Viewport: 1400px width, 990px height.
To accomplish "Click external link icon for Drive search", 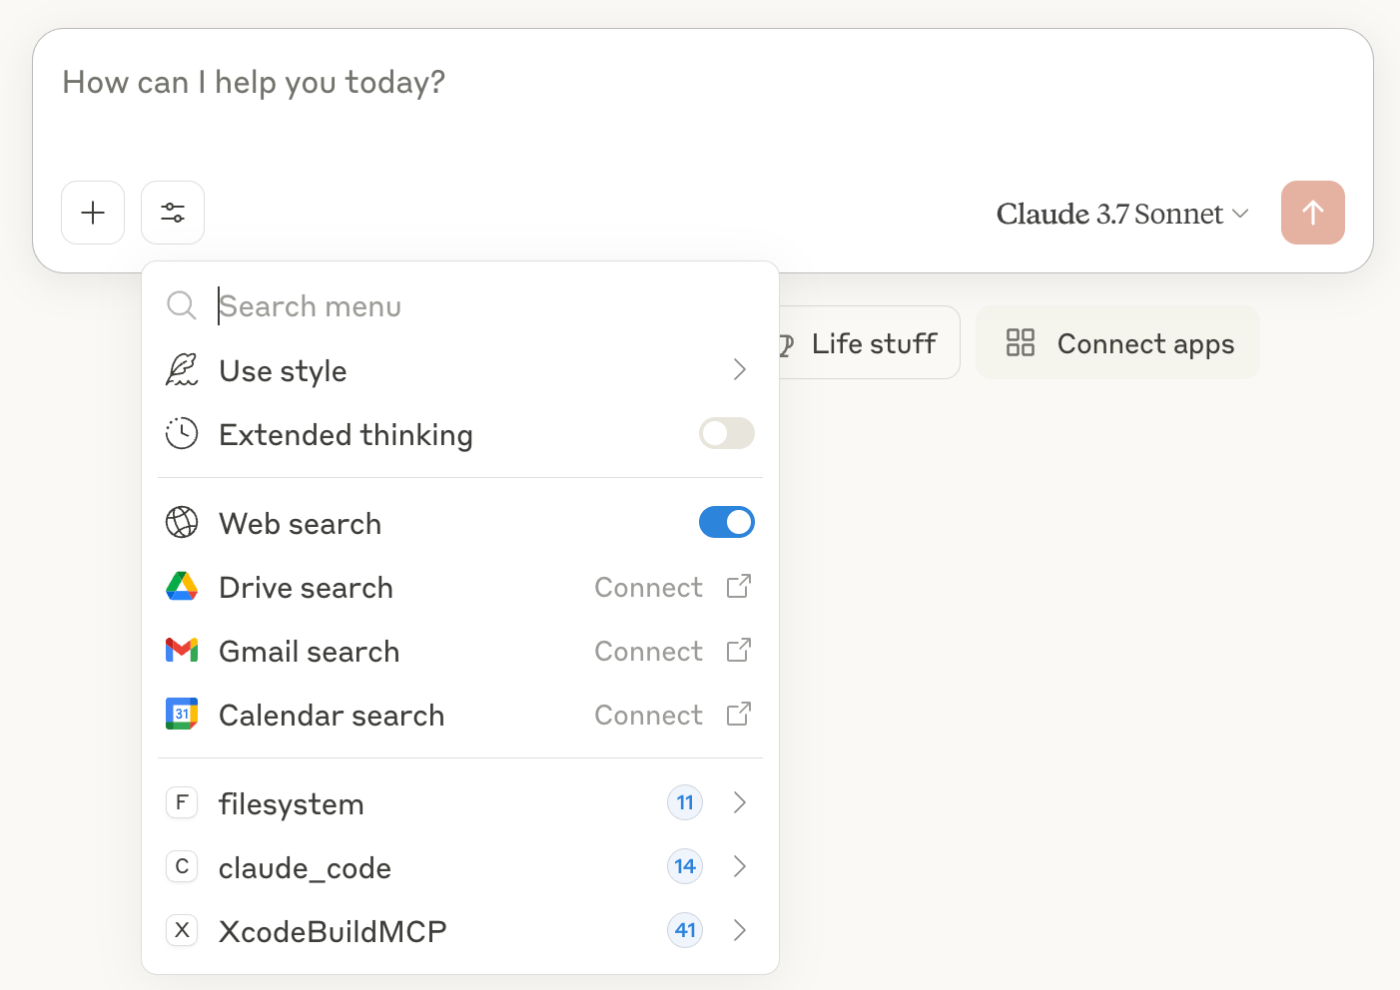I will click(x=739, y=586).
